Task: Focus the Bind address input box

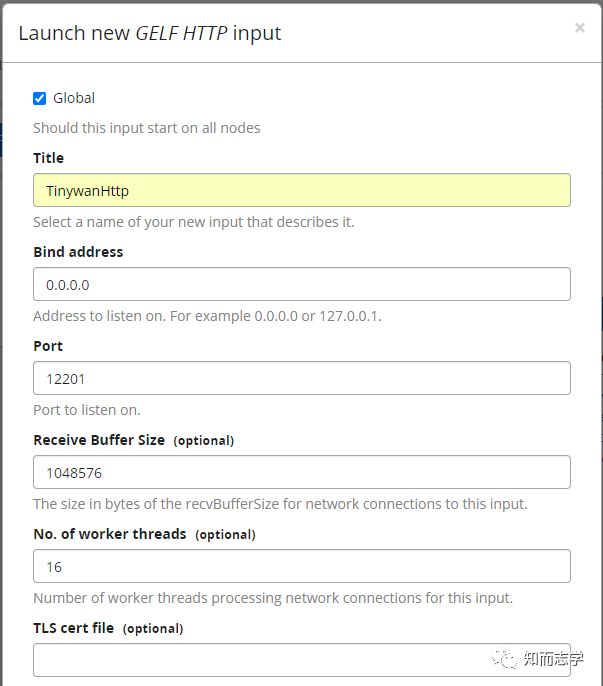Action: (301, 284)
